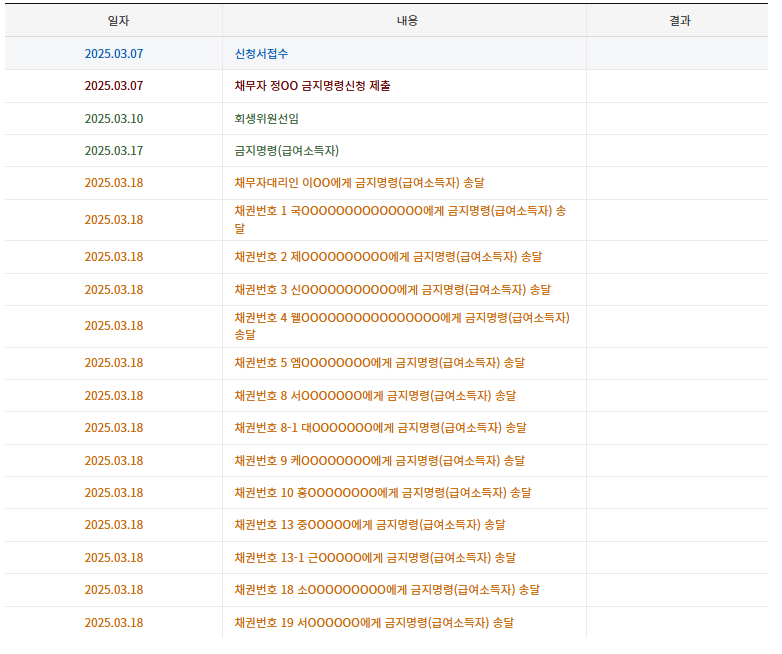782x654 pixels.
Task: Click the date 2025.03.10 for 회생위원선임
Action: click(x=114, y=119)
